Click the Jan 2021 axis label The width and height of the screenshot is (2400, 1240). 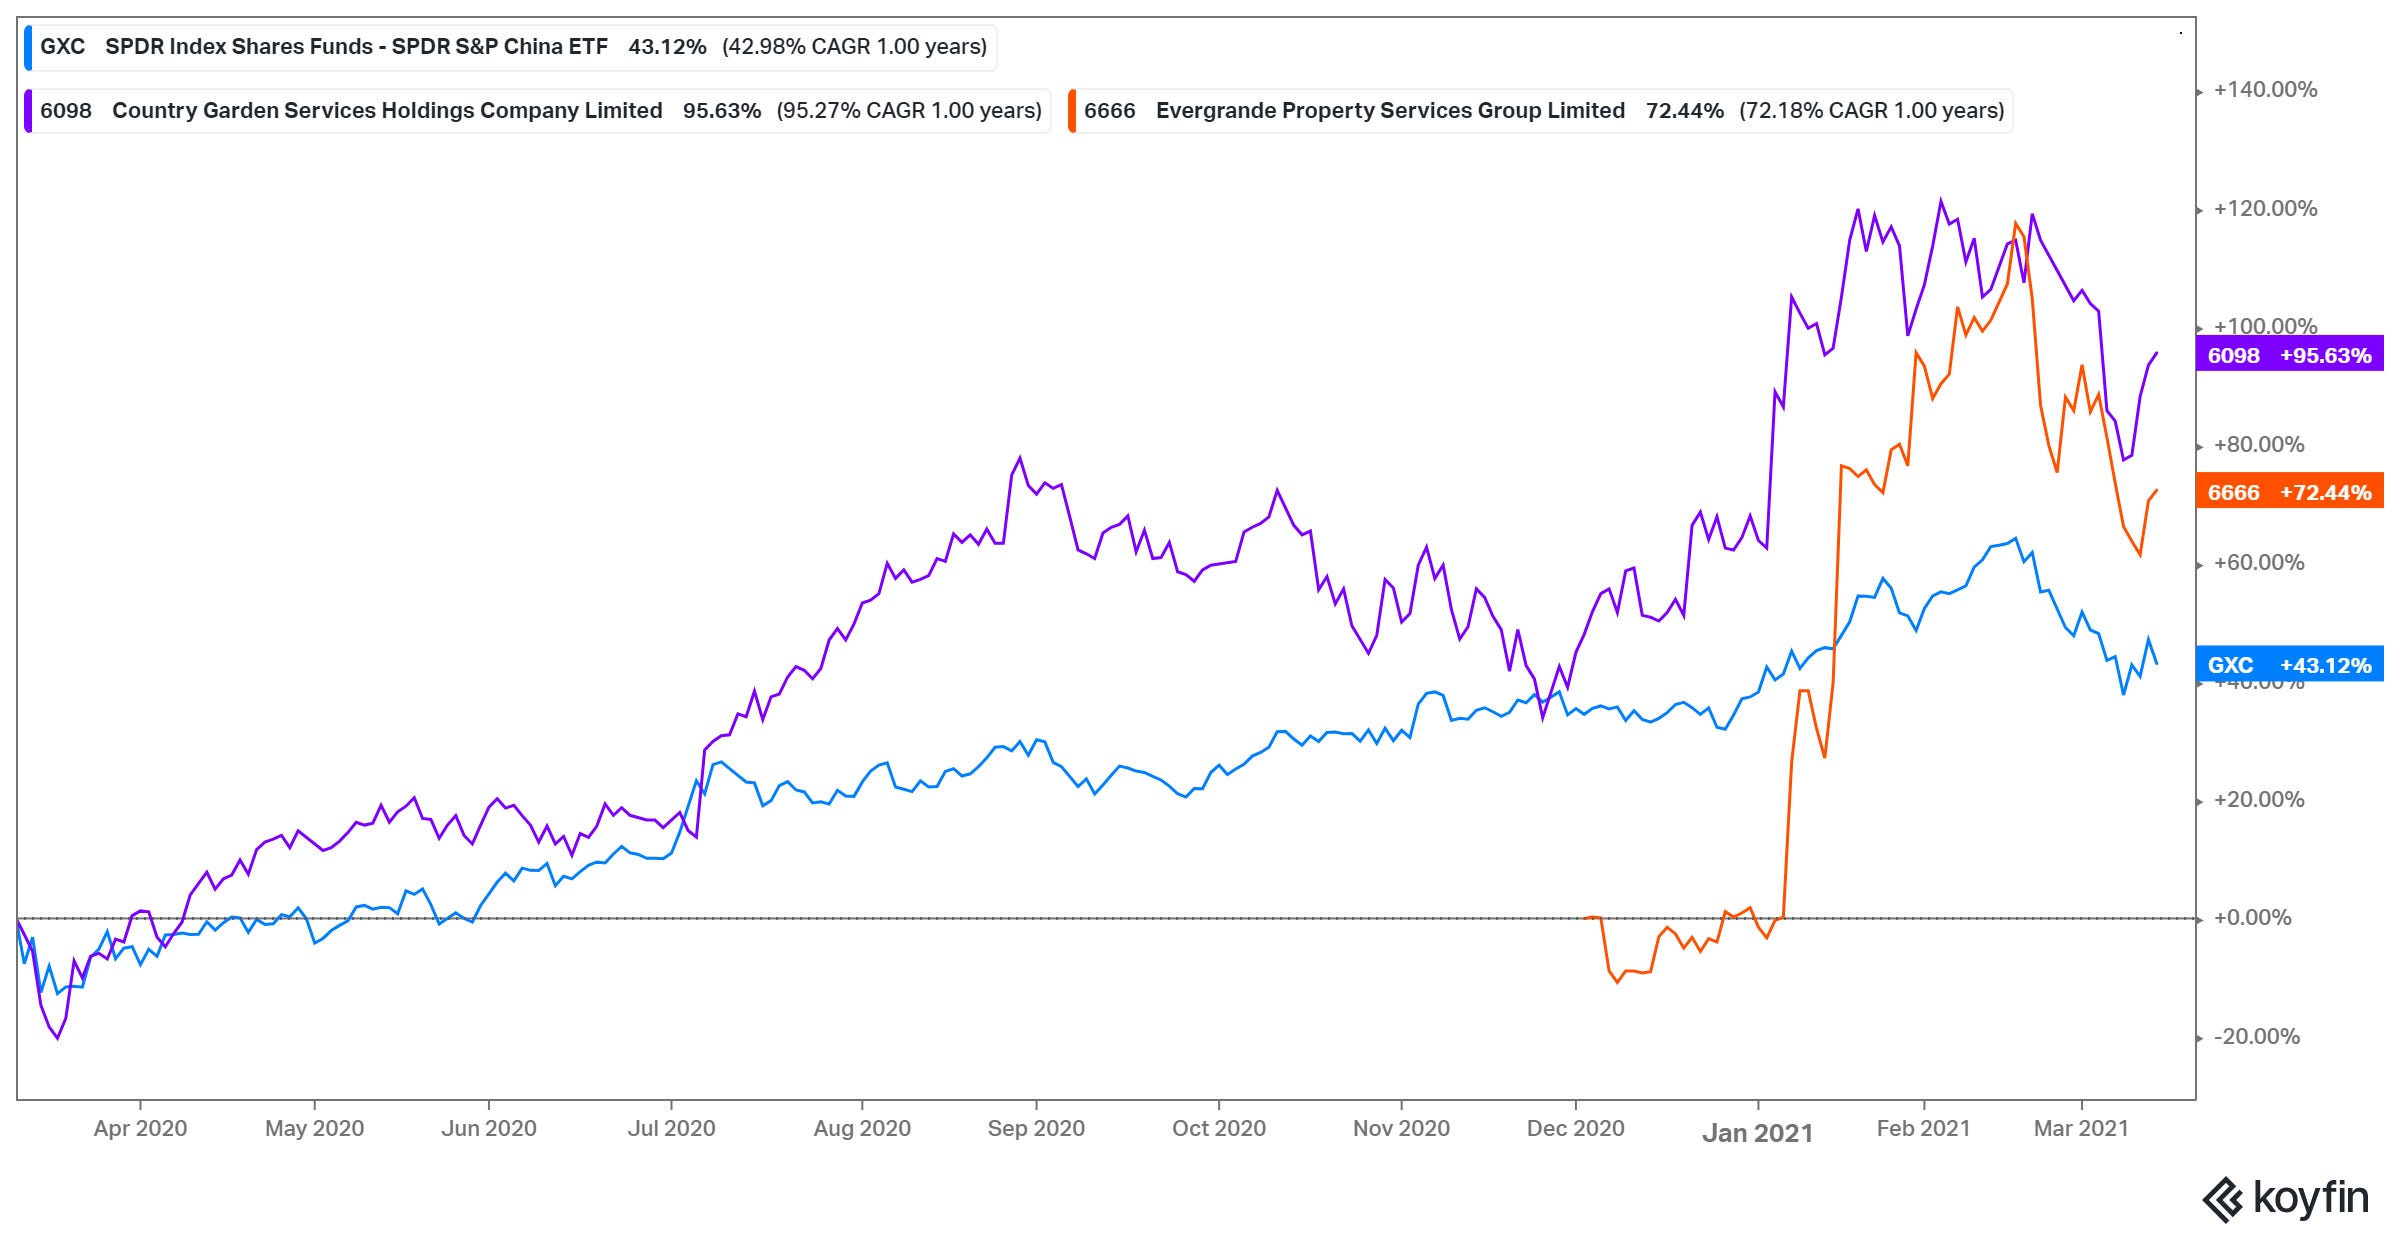[x=1758, y=1132]
